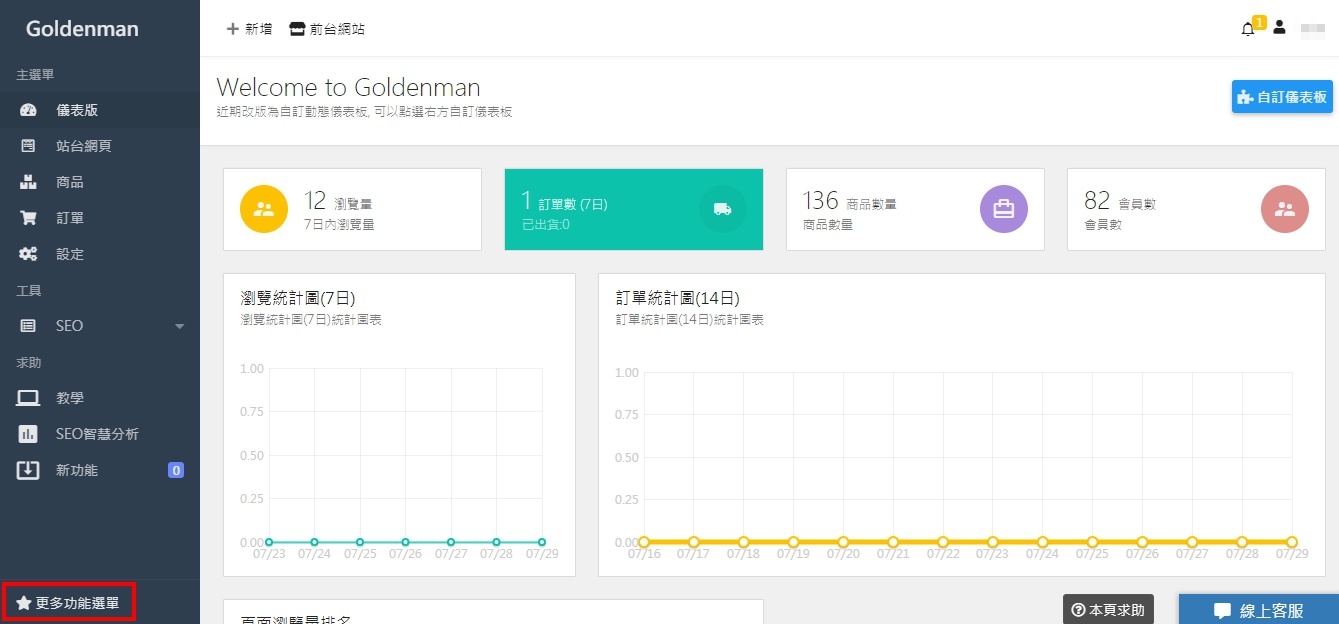The width and height of the screenshot is (1339, 624).
Task: Open the 設定 settings menu item
Action: pos(100,254)
